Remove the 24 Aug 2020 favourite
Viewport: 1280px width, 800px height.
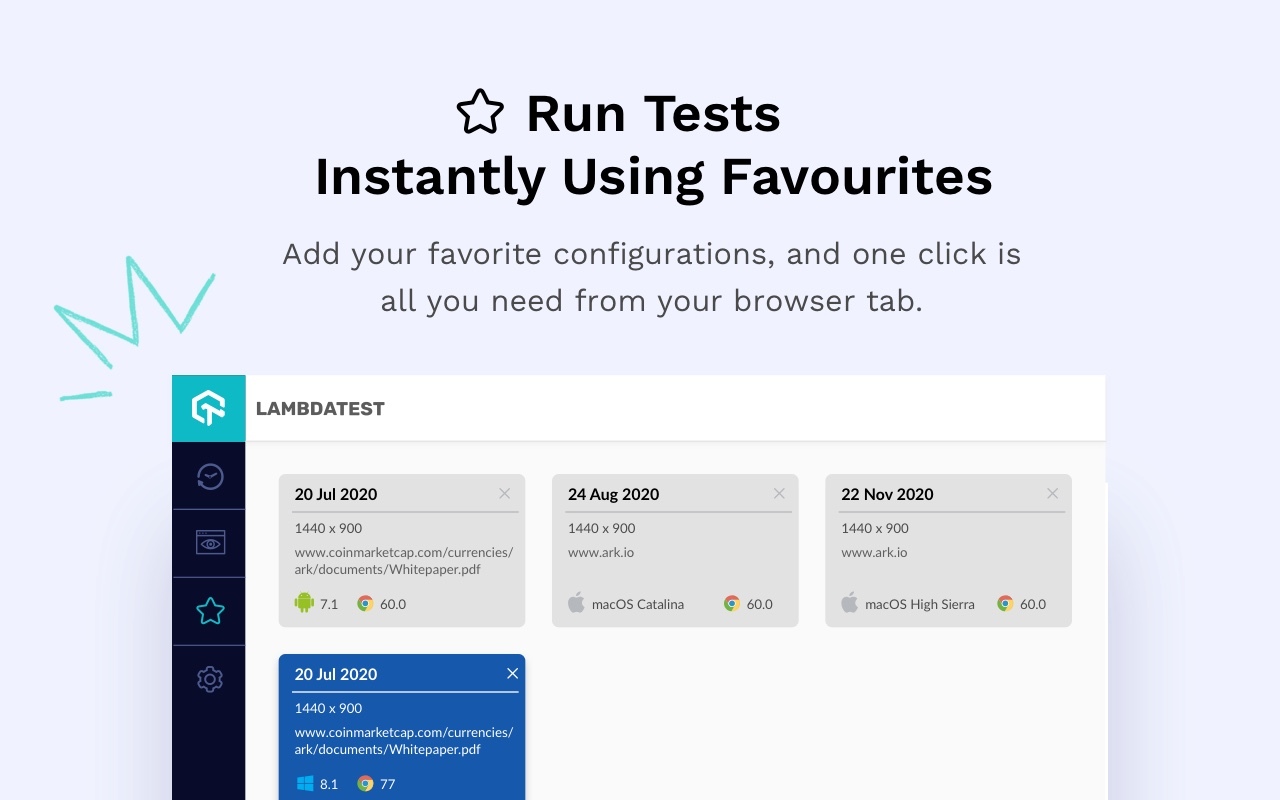coord(779,493)
